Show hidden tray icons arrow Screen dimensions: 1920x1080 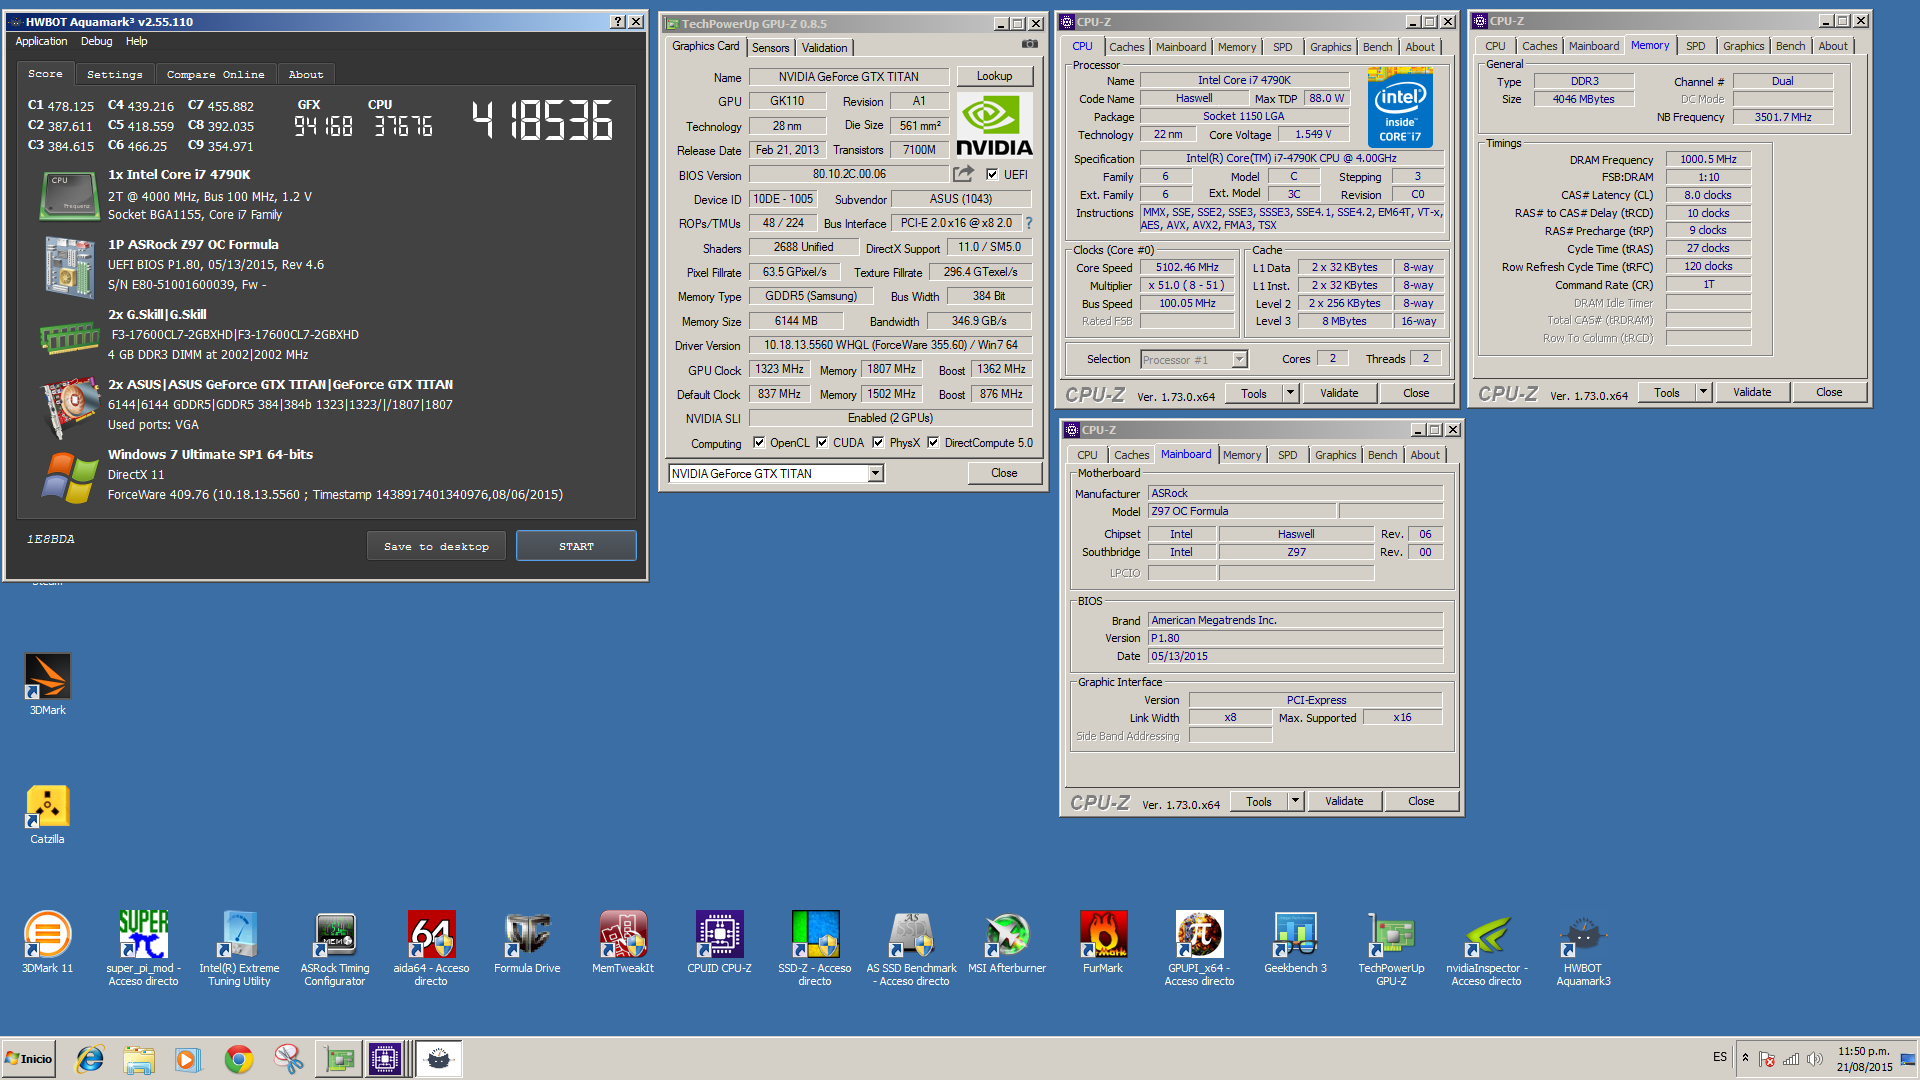(x=1745, y=1058)
